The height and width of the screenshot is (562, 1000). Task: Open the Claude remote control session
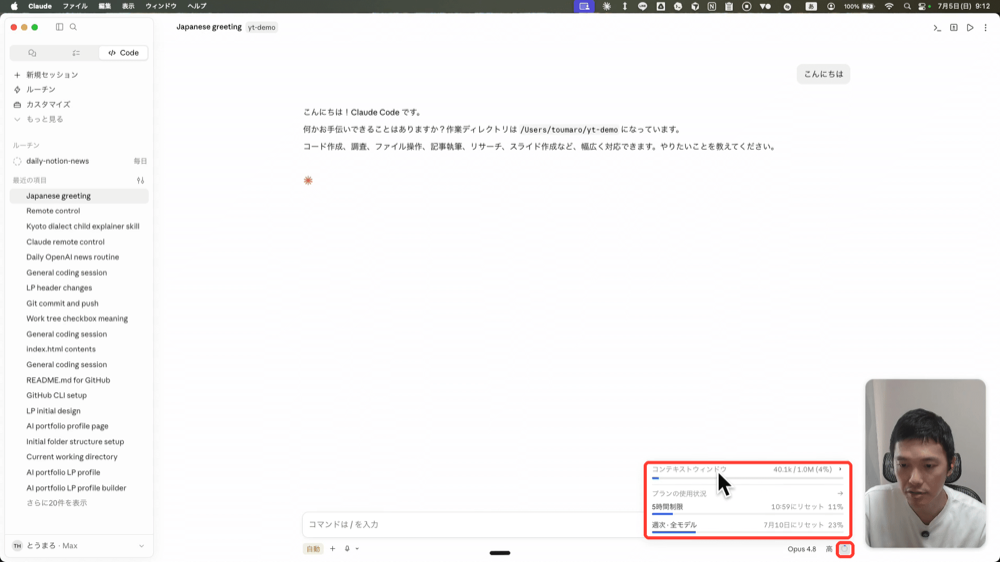coord(80,242)
